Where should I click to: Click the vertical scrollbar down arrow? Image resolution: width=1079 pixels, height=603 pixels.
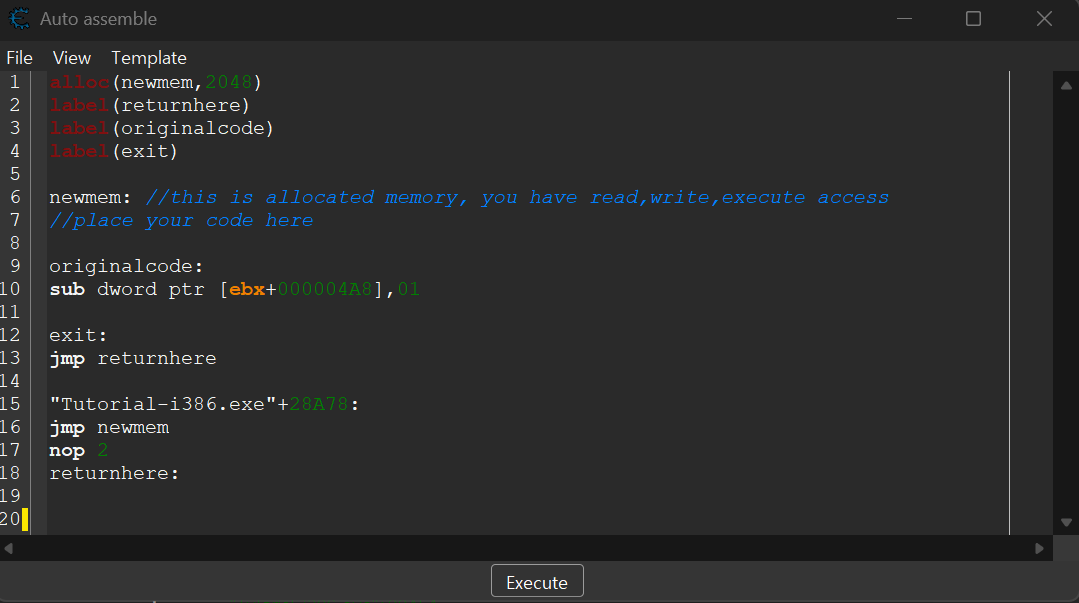1066,522
